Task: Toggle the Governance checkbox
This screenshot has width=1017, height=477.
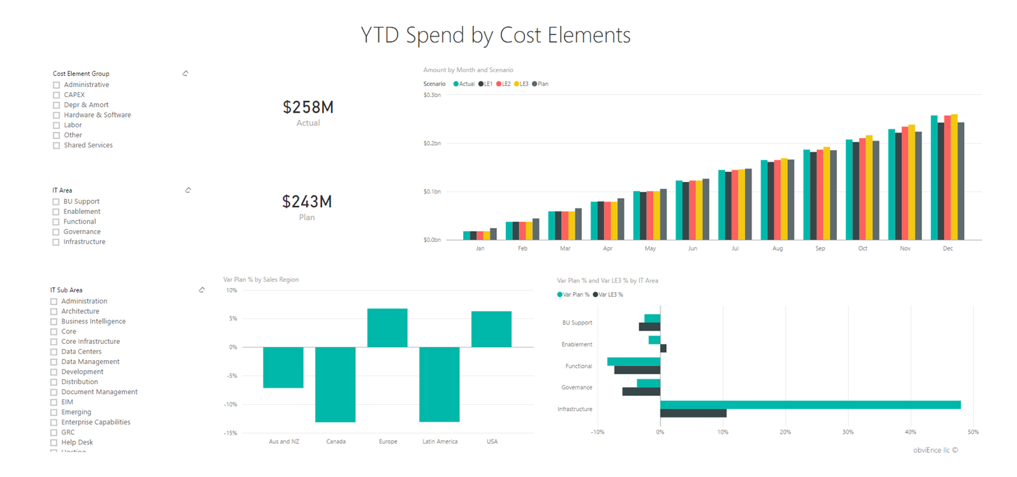Action: pos(56,232)
